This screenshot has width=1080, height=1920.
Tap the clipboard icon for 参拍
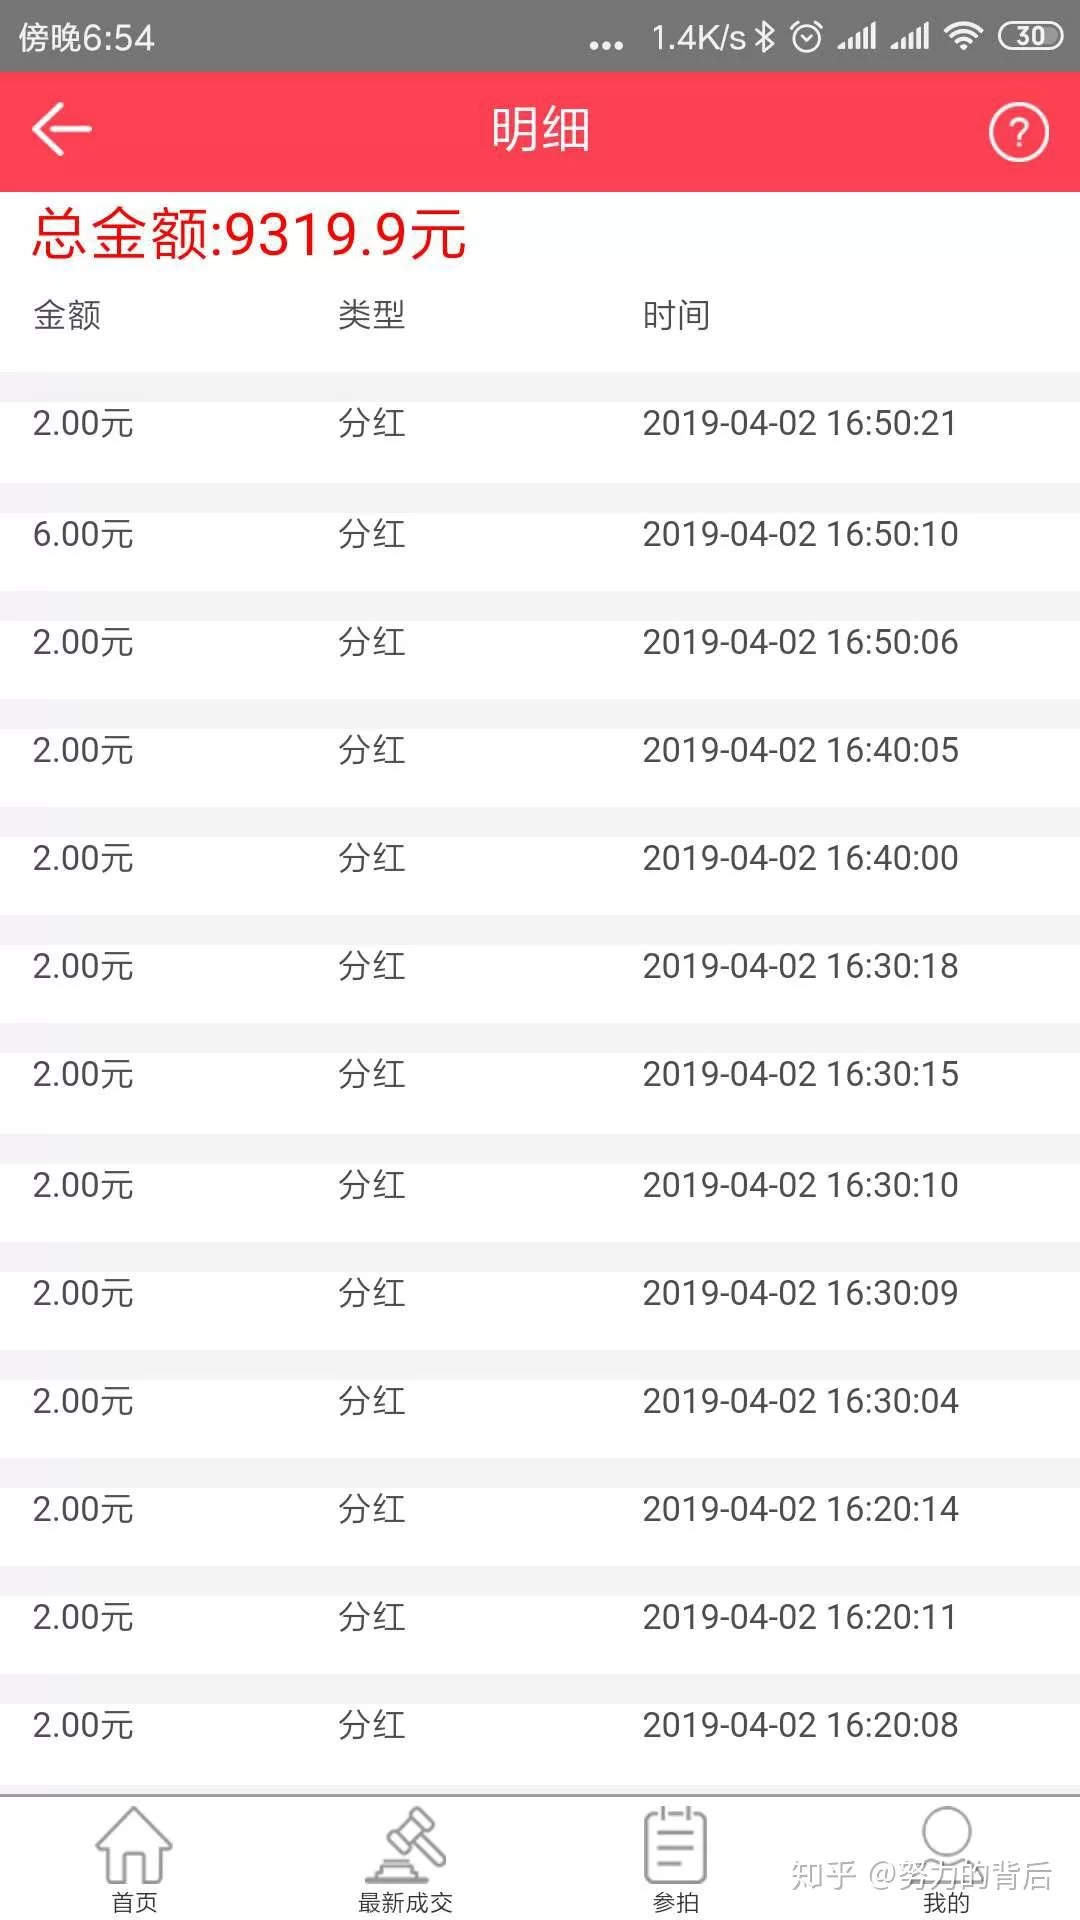[675, 1846]
